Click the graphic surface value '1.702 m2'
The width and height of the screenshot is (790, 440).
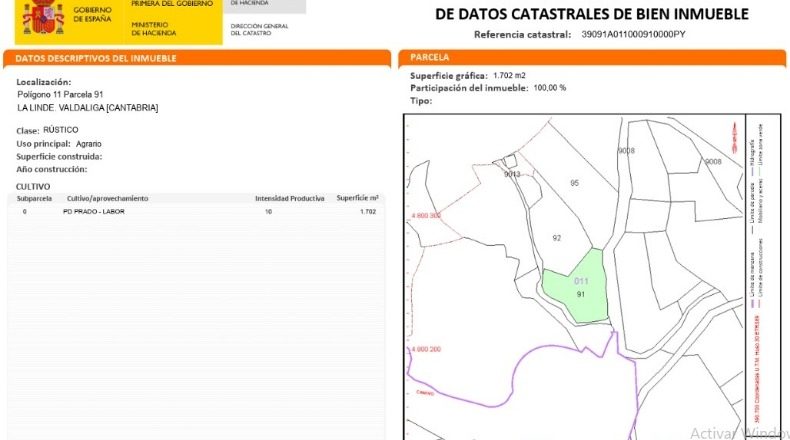[x=509, y=76]
